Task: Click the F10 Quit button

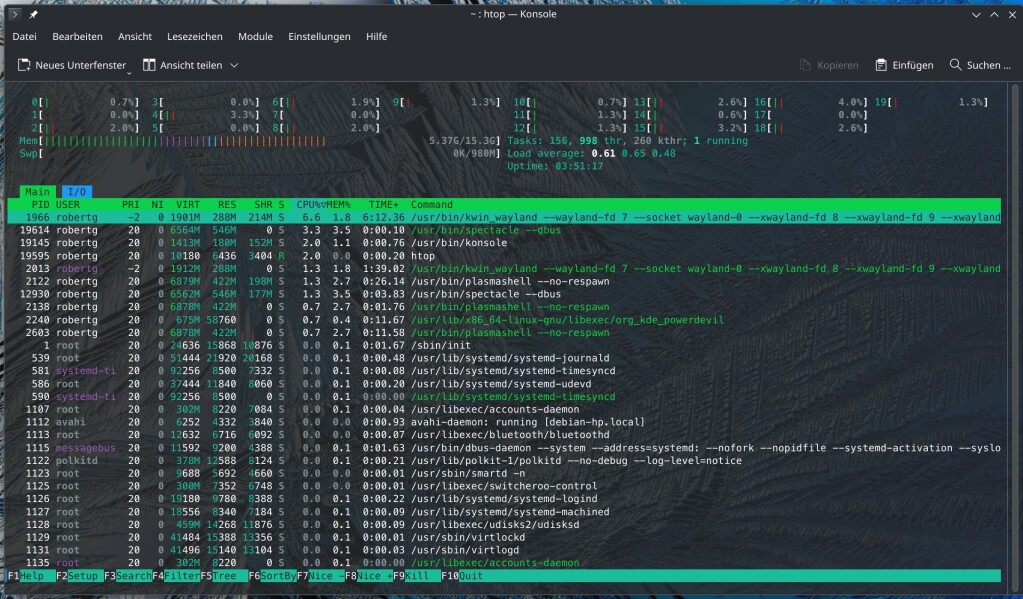Action: tap(470, 576)
